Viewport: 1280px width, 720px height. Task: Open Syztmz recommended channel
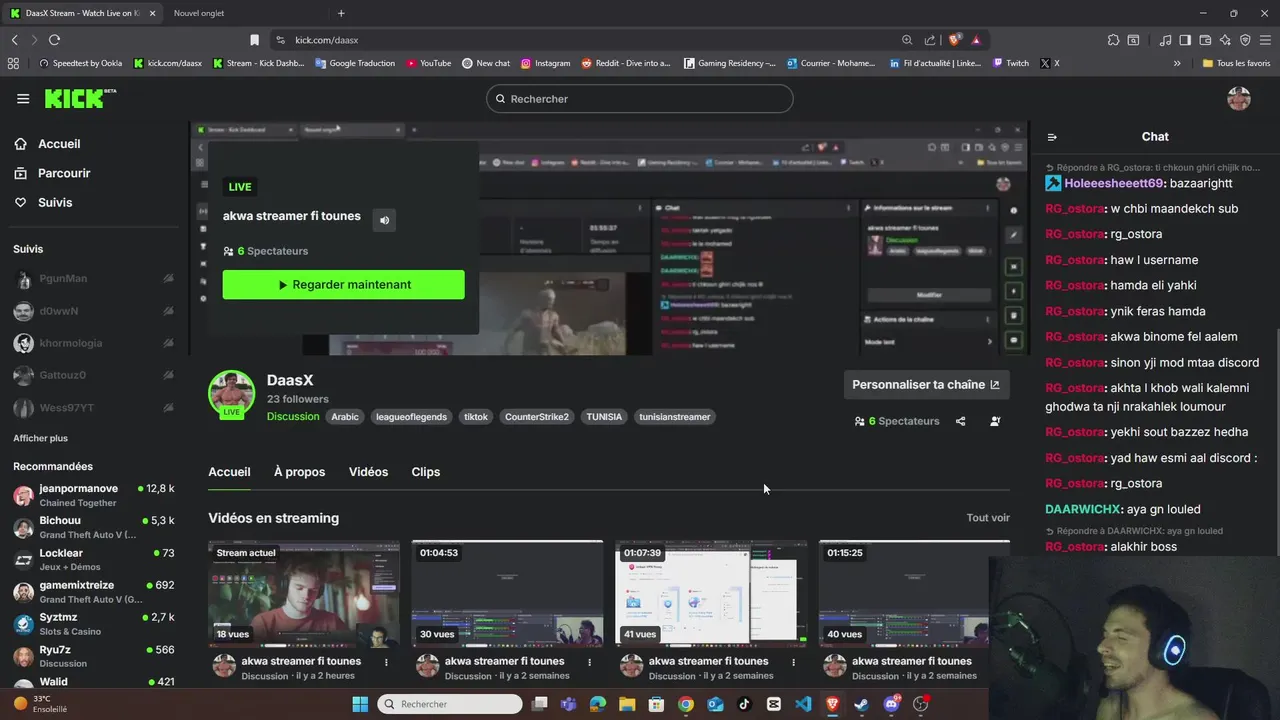click(94, 623)
